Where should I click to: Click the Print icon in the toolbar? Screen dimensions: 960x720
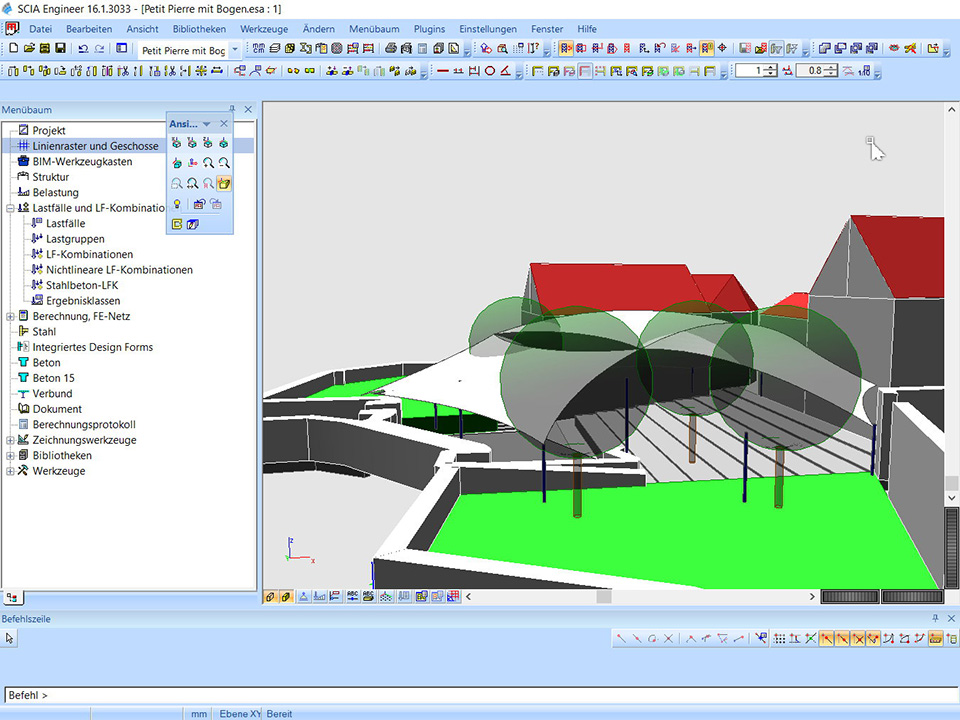click(x=390, y=48)
